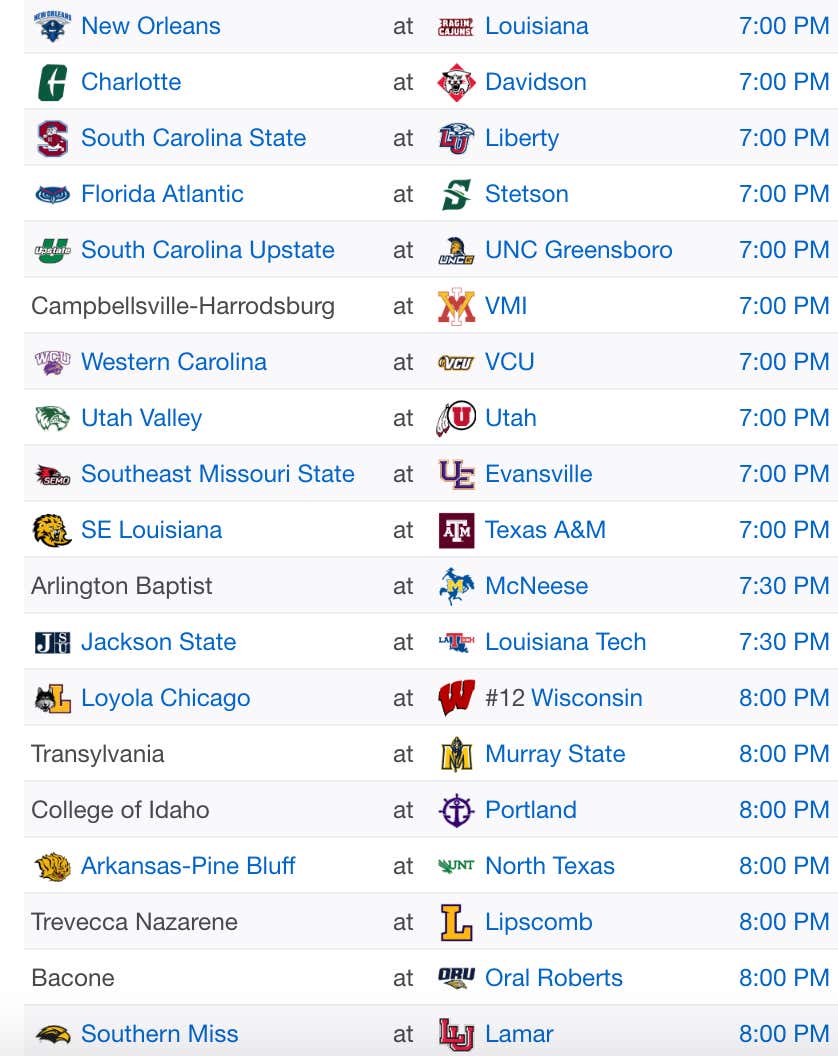
Task: Click the Utah Utes logo icon
Action: pyautogui.click(x=456, y=418)
